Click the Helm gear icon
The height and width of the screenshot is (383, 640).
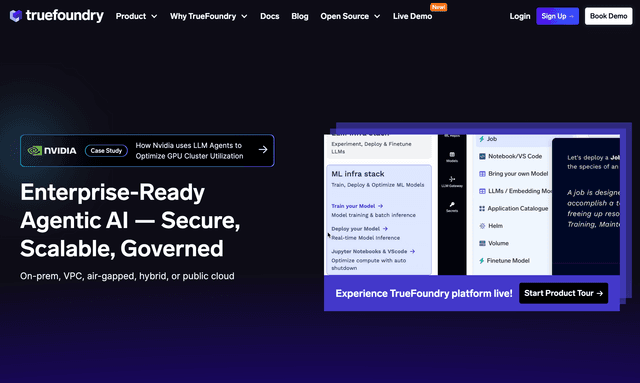click(x=482, y=226)
